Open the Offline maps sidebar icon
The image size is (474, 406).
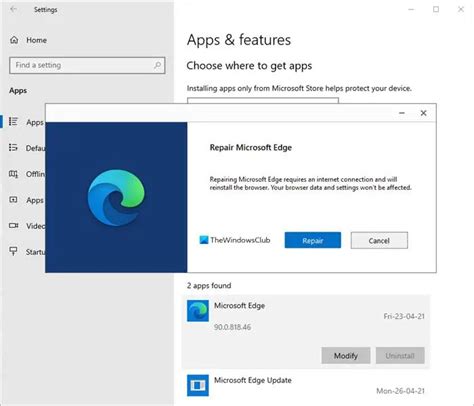pyautogui.click(x=13, y=174)
